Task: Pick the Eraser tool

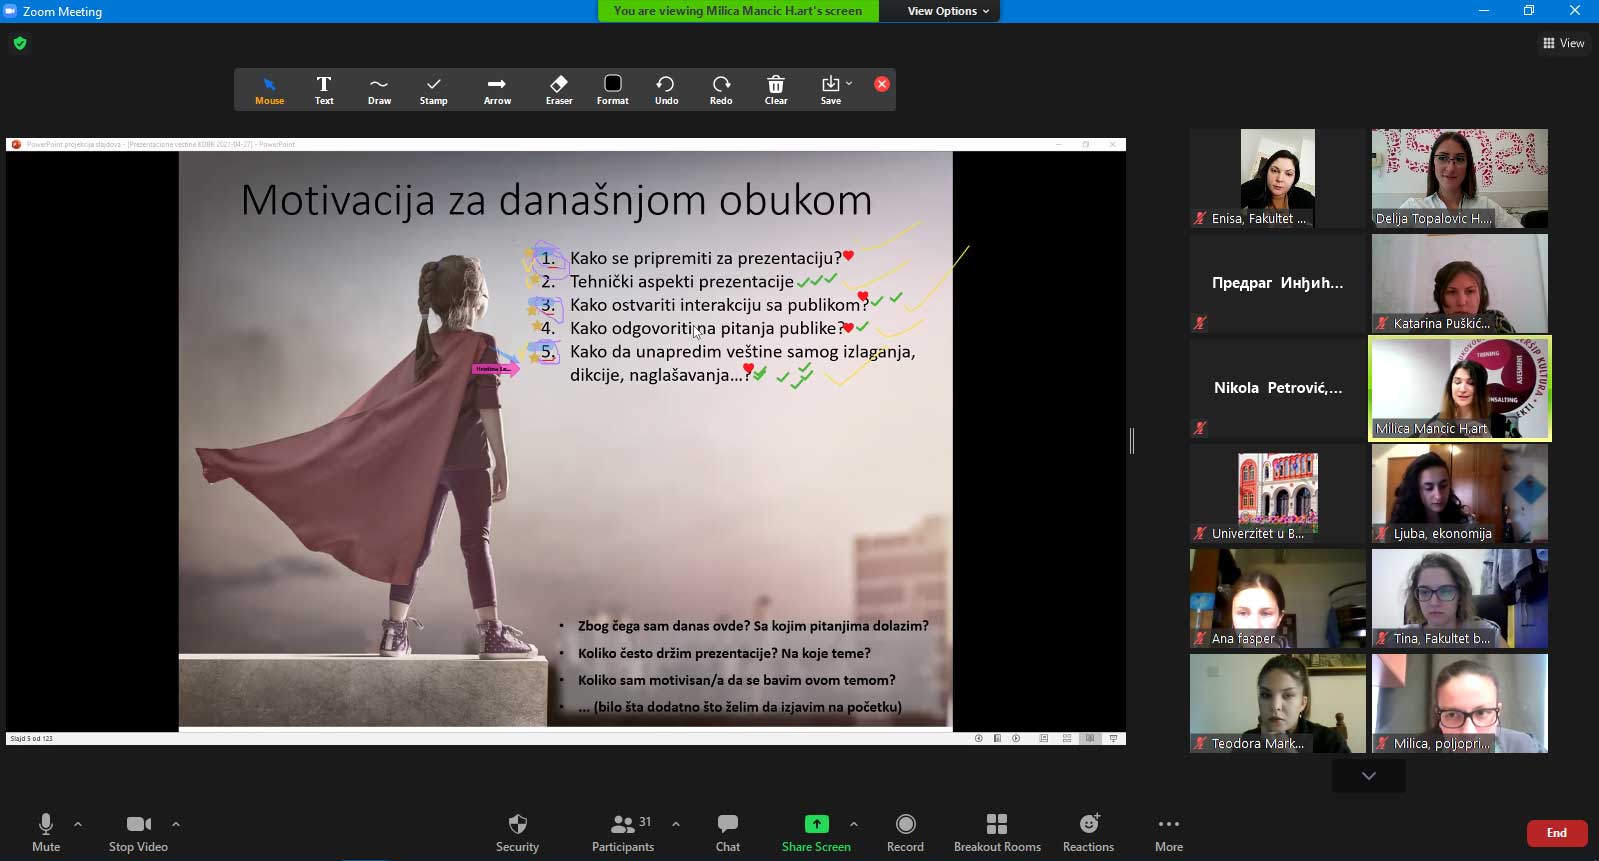Action: pyautogui.click(x=559, y=89)
